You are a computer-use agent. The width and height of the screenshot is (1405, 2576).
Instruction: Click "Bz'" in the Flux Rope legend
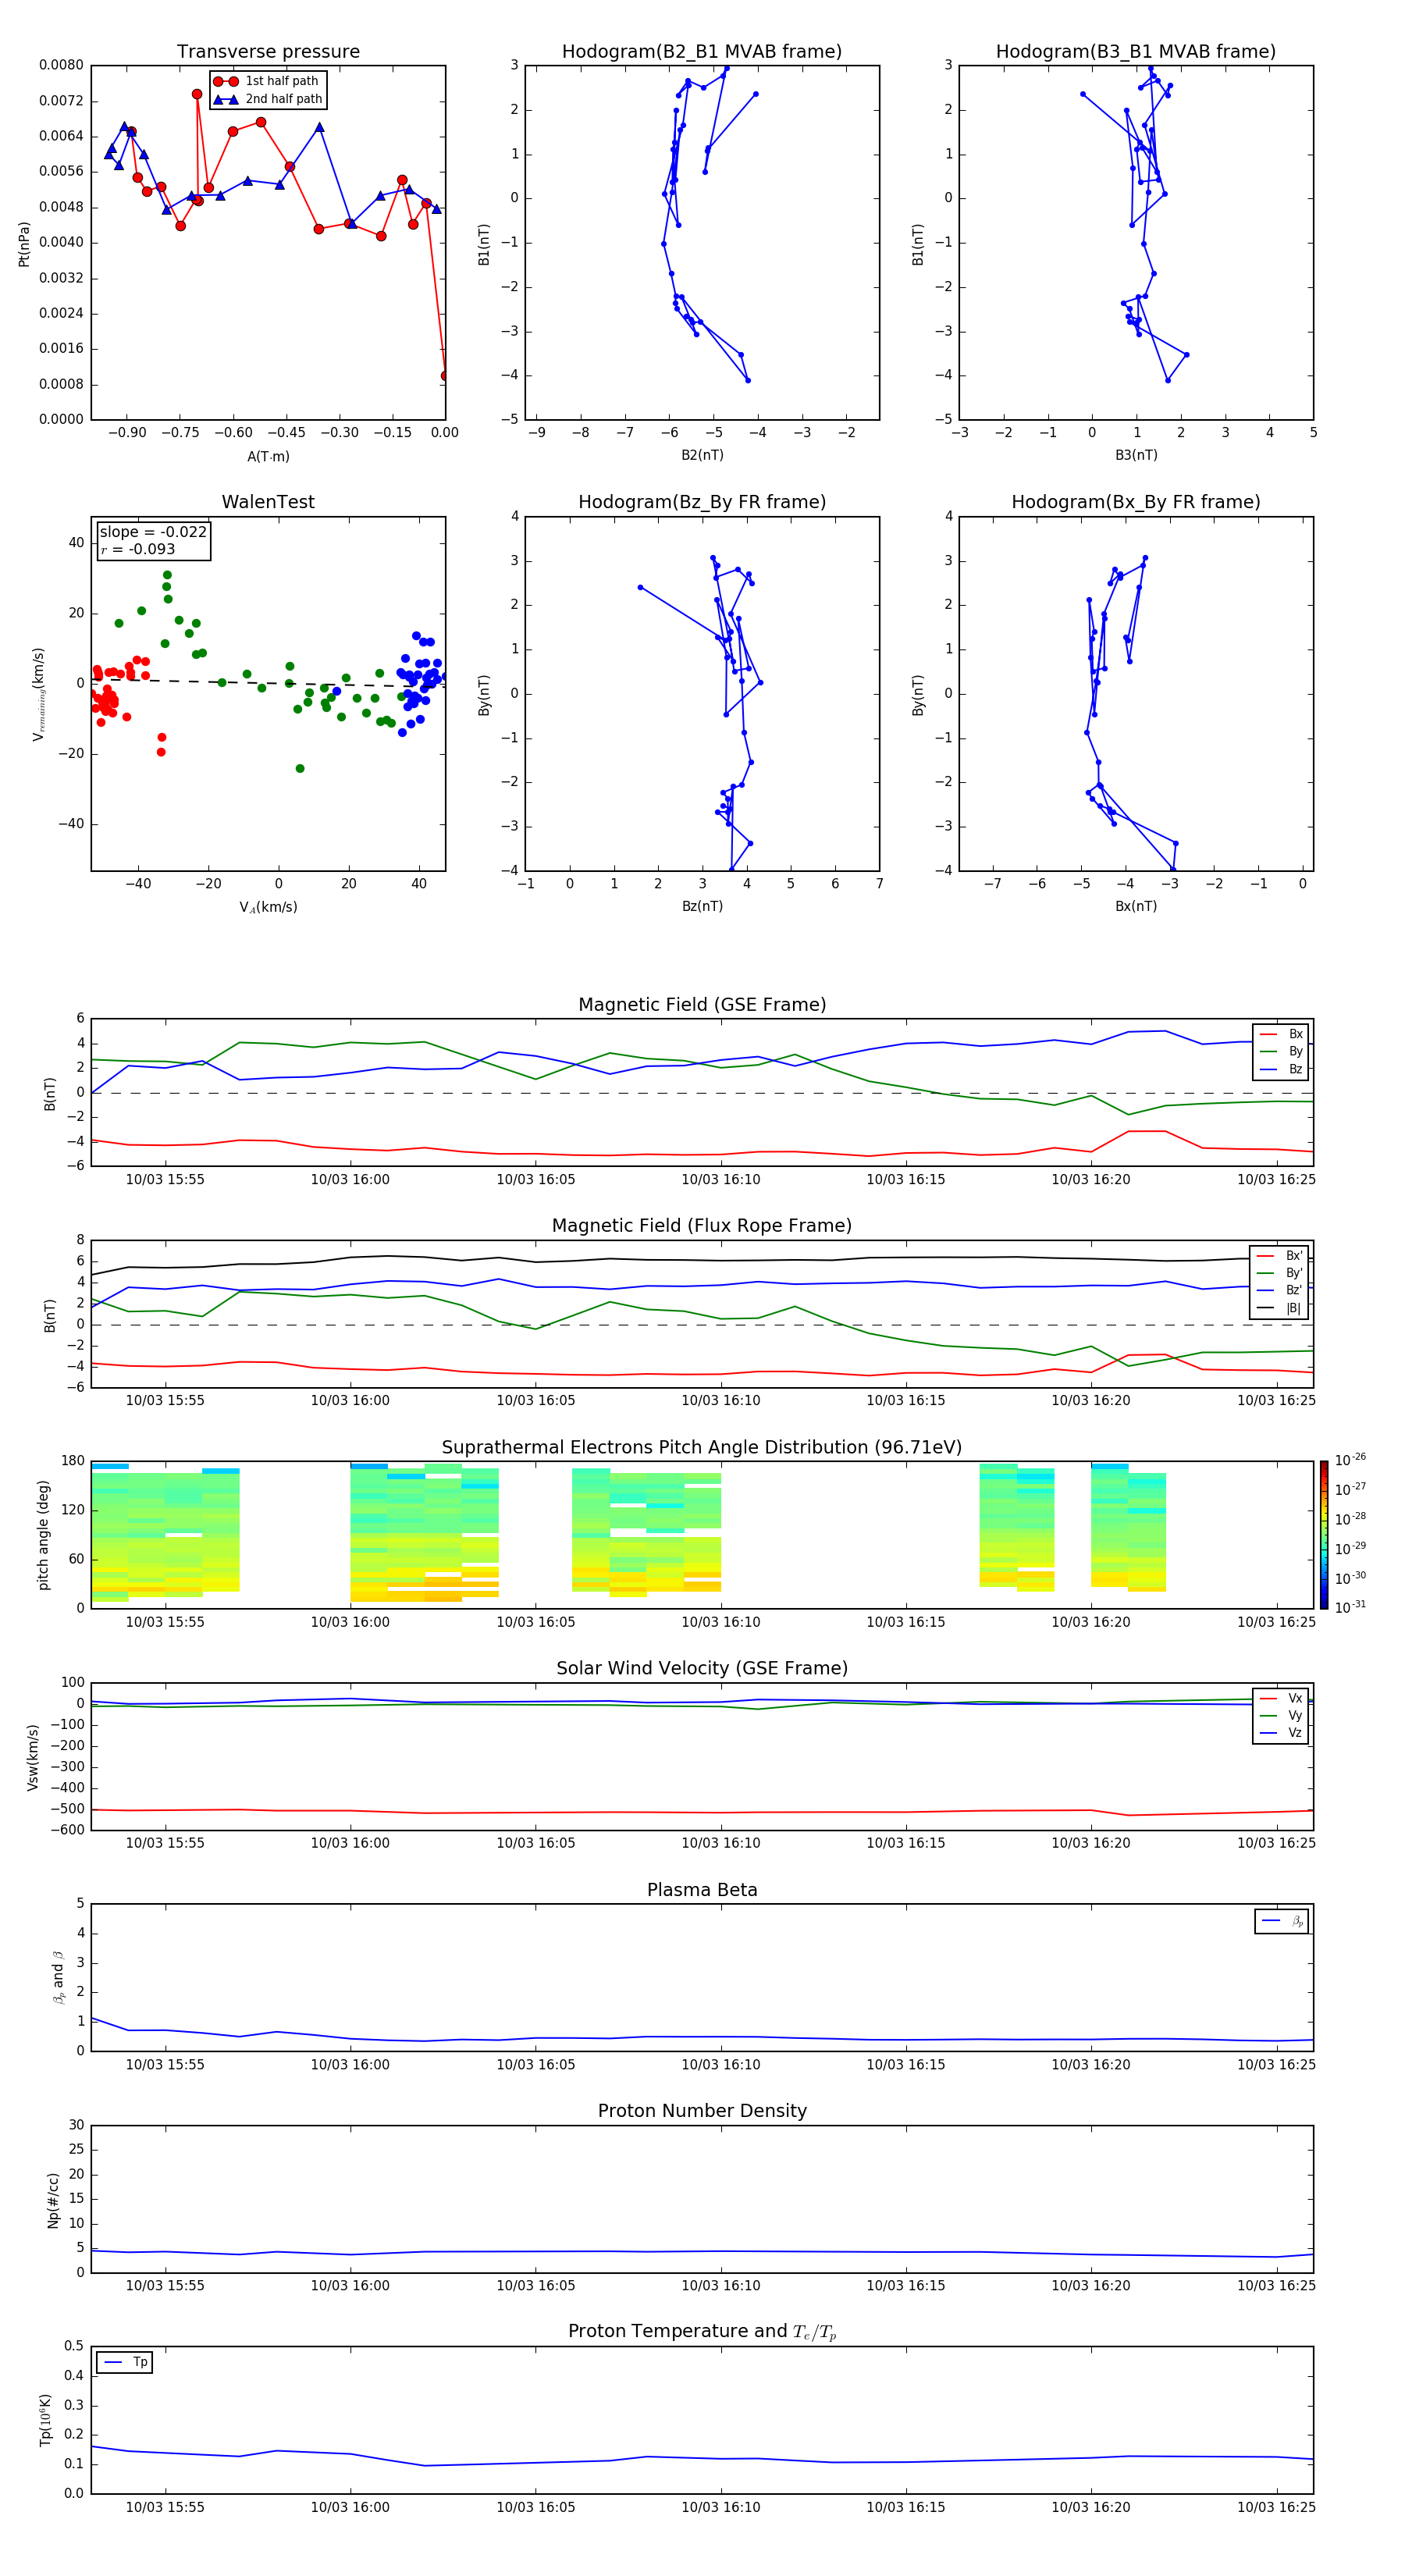point(1294,1290)
